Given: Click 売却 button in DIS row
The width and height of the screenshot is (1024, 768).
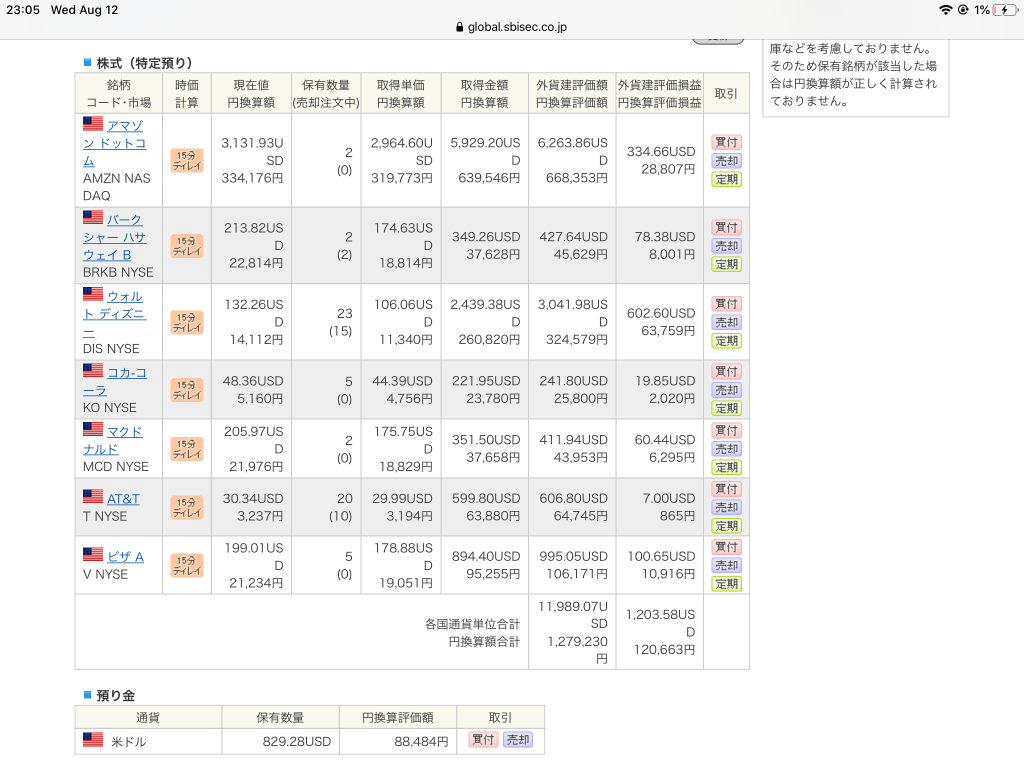Looking at the screenshot, I should coord(726,322).
